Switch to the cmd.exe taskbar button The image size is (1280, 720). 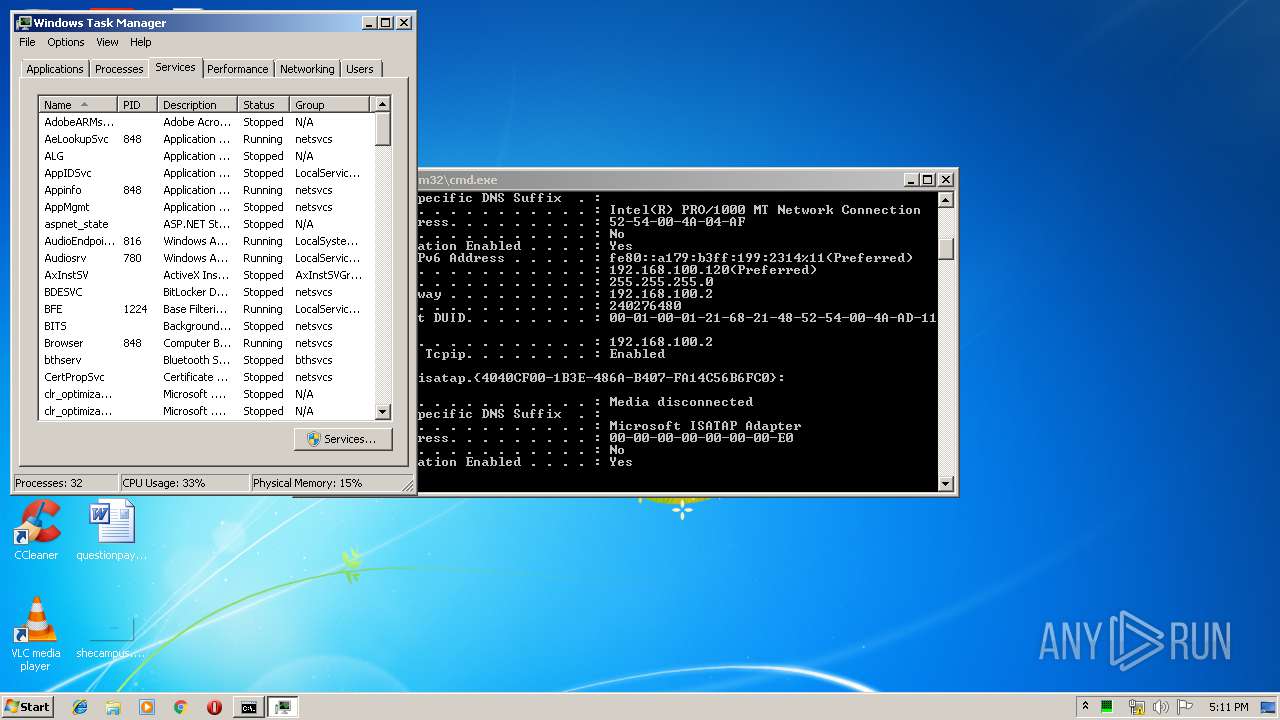point(248,707)
